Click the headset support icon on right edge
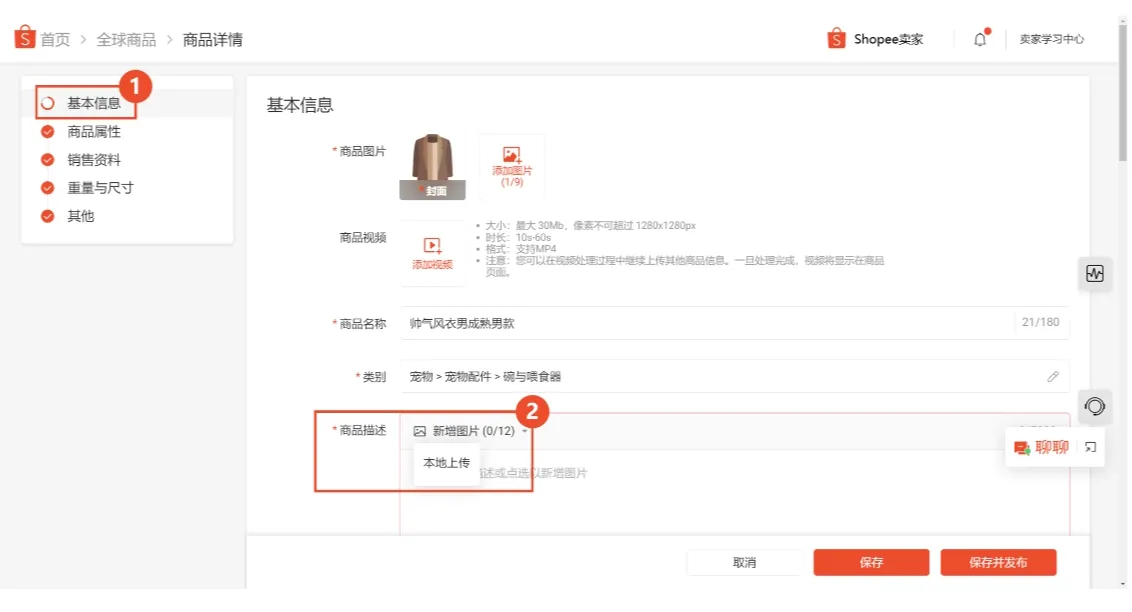The image size is (1132, 612). click(1094, 407)
